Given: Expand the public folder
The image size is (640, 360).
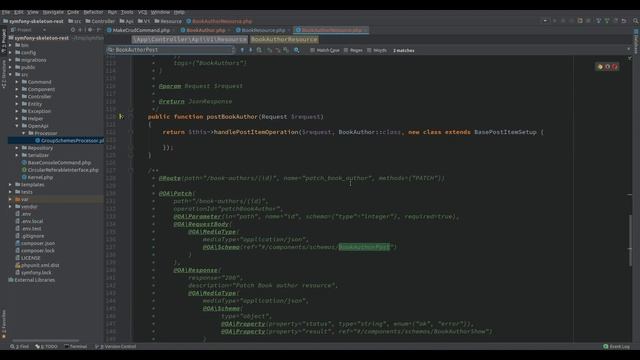Looking at the screenshot, I should (x=10, y=67).
